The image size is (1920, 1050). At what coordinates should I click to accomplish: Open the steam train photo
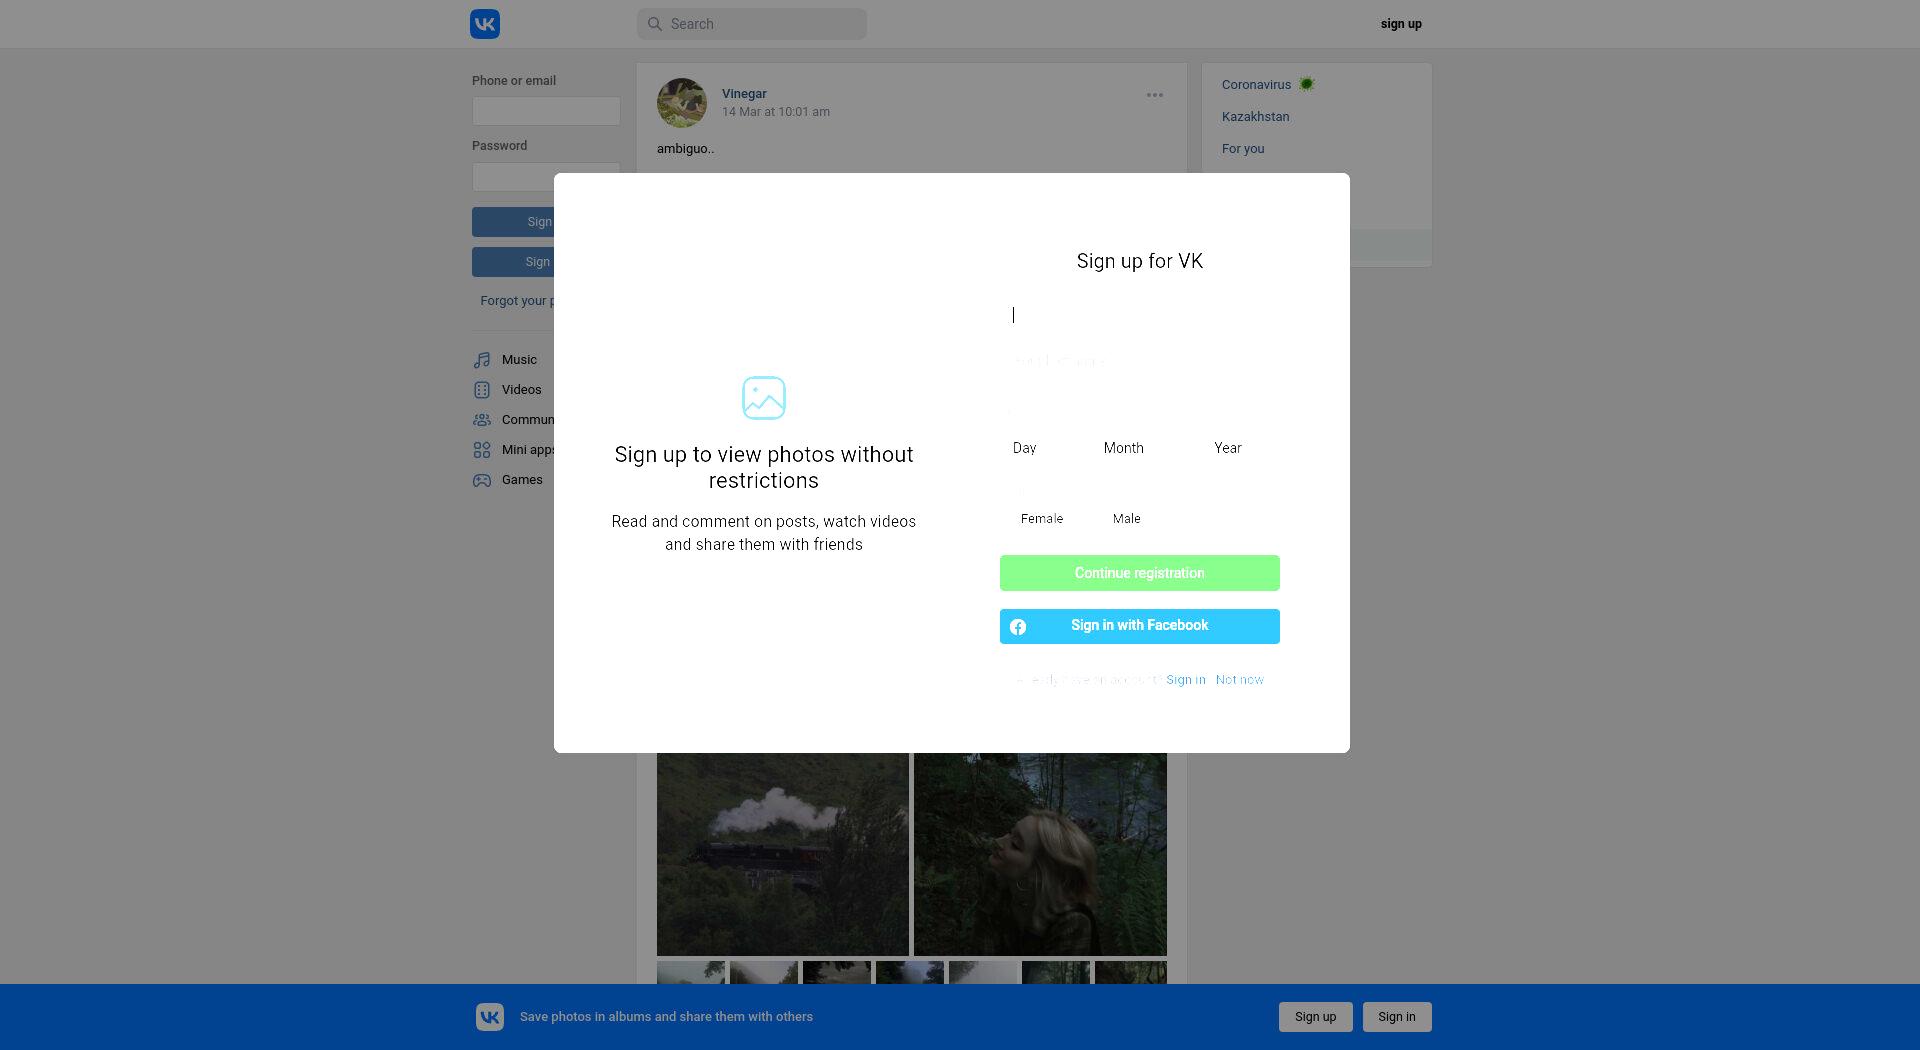coord(783,854)
